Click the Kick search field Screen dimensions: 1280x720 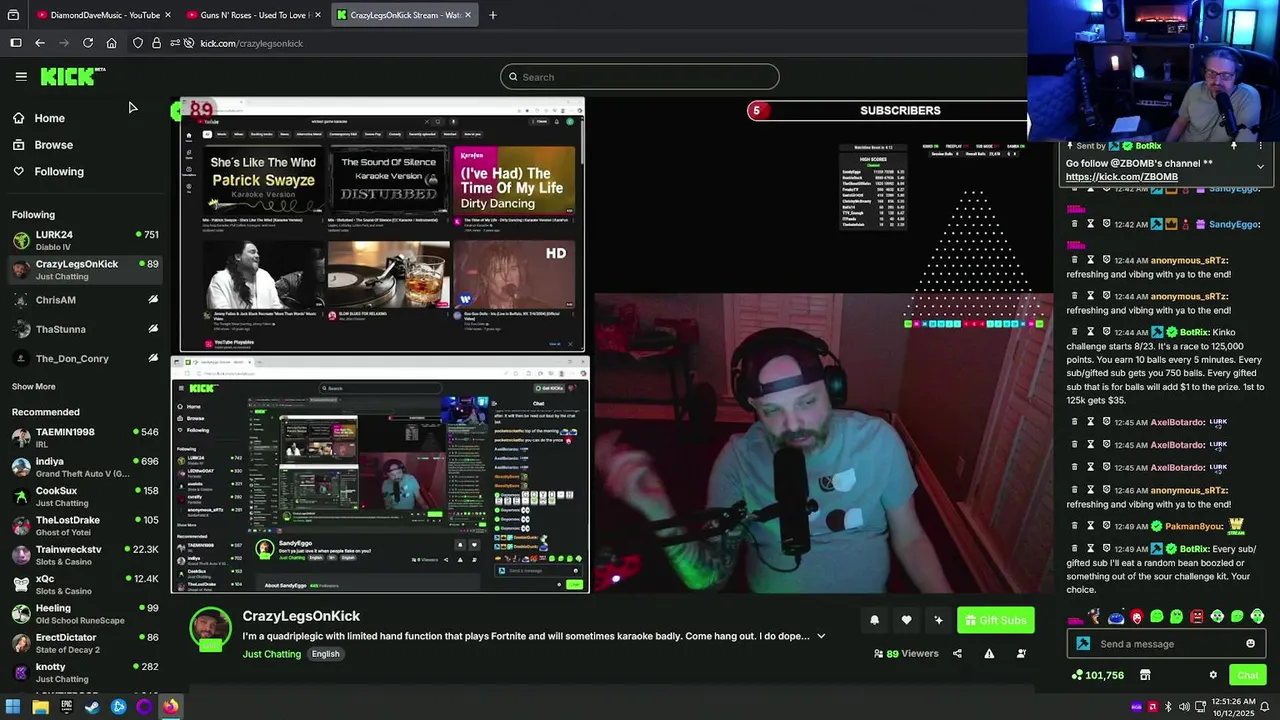[x=639, y=77]
